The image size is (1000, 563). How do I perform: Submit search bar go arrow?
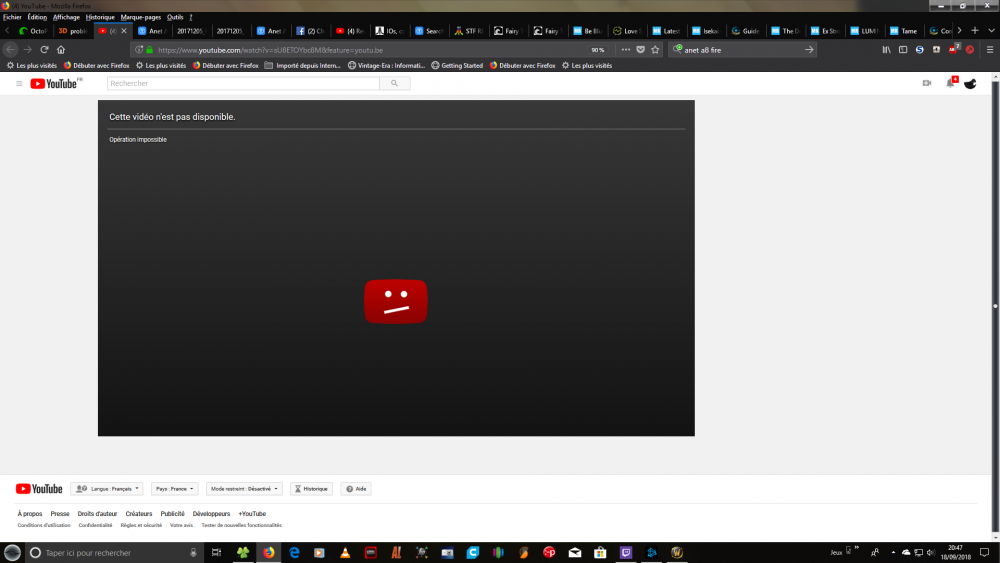tap(809, 50)
